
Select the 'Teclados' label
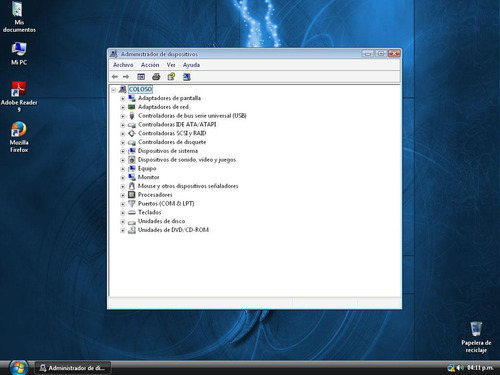point(150,212)
